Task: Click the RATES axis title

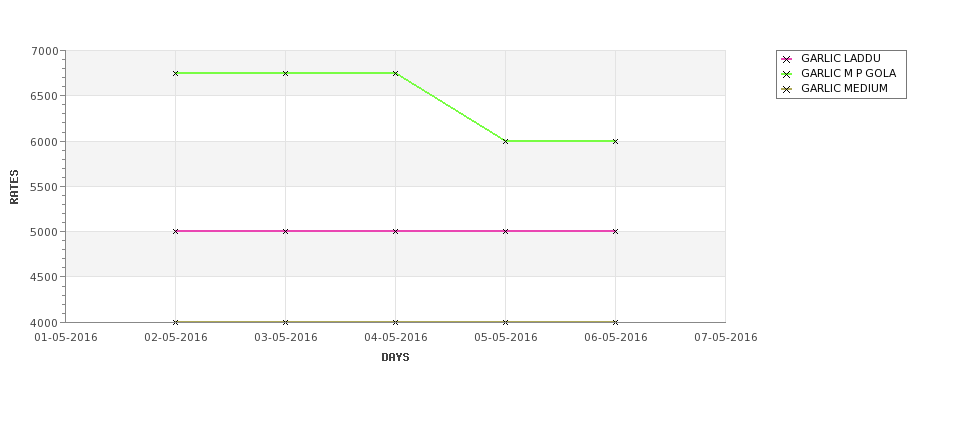Action: click(x=14, y=187)
